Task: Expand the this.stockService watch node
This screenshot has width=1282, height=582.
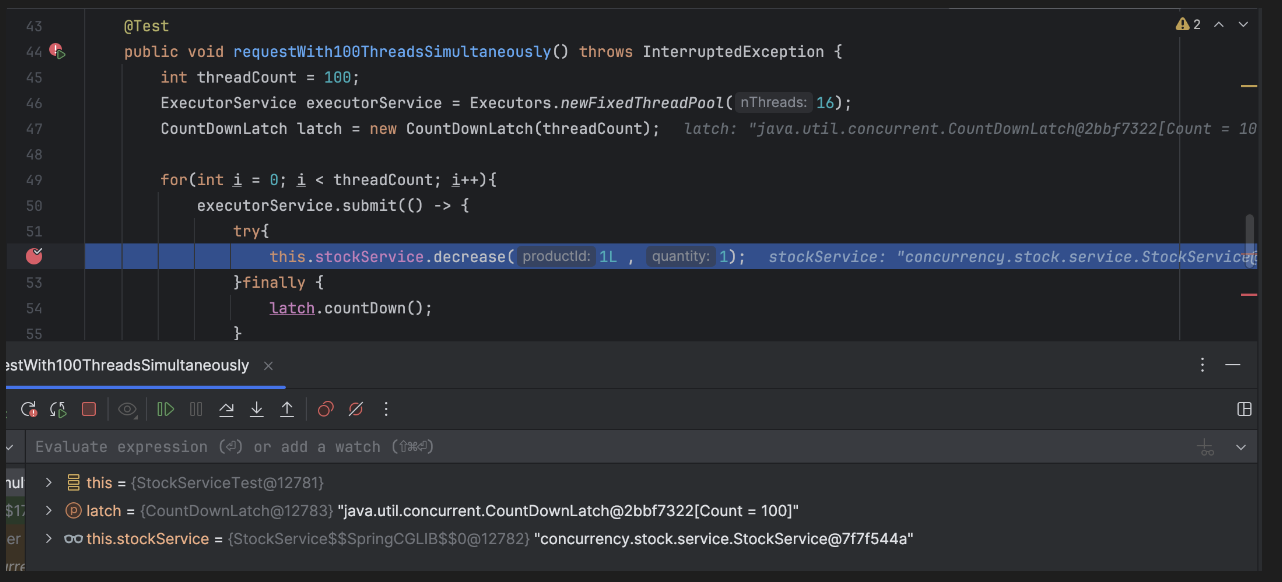Action: 49,539
